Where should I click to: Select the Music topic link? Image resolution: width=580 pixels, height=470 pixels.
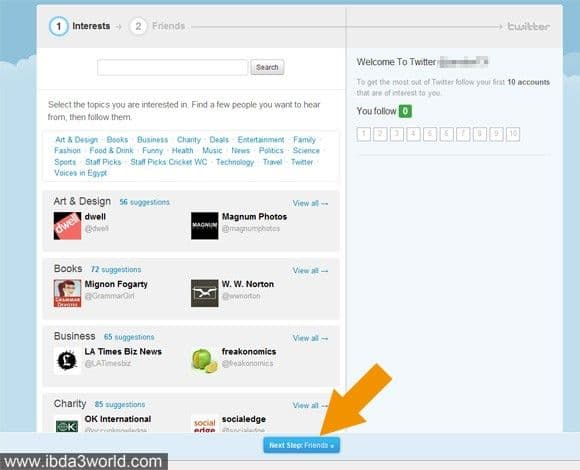coord(212,151)
